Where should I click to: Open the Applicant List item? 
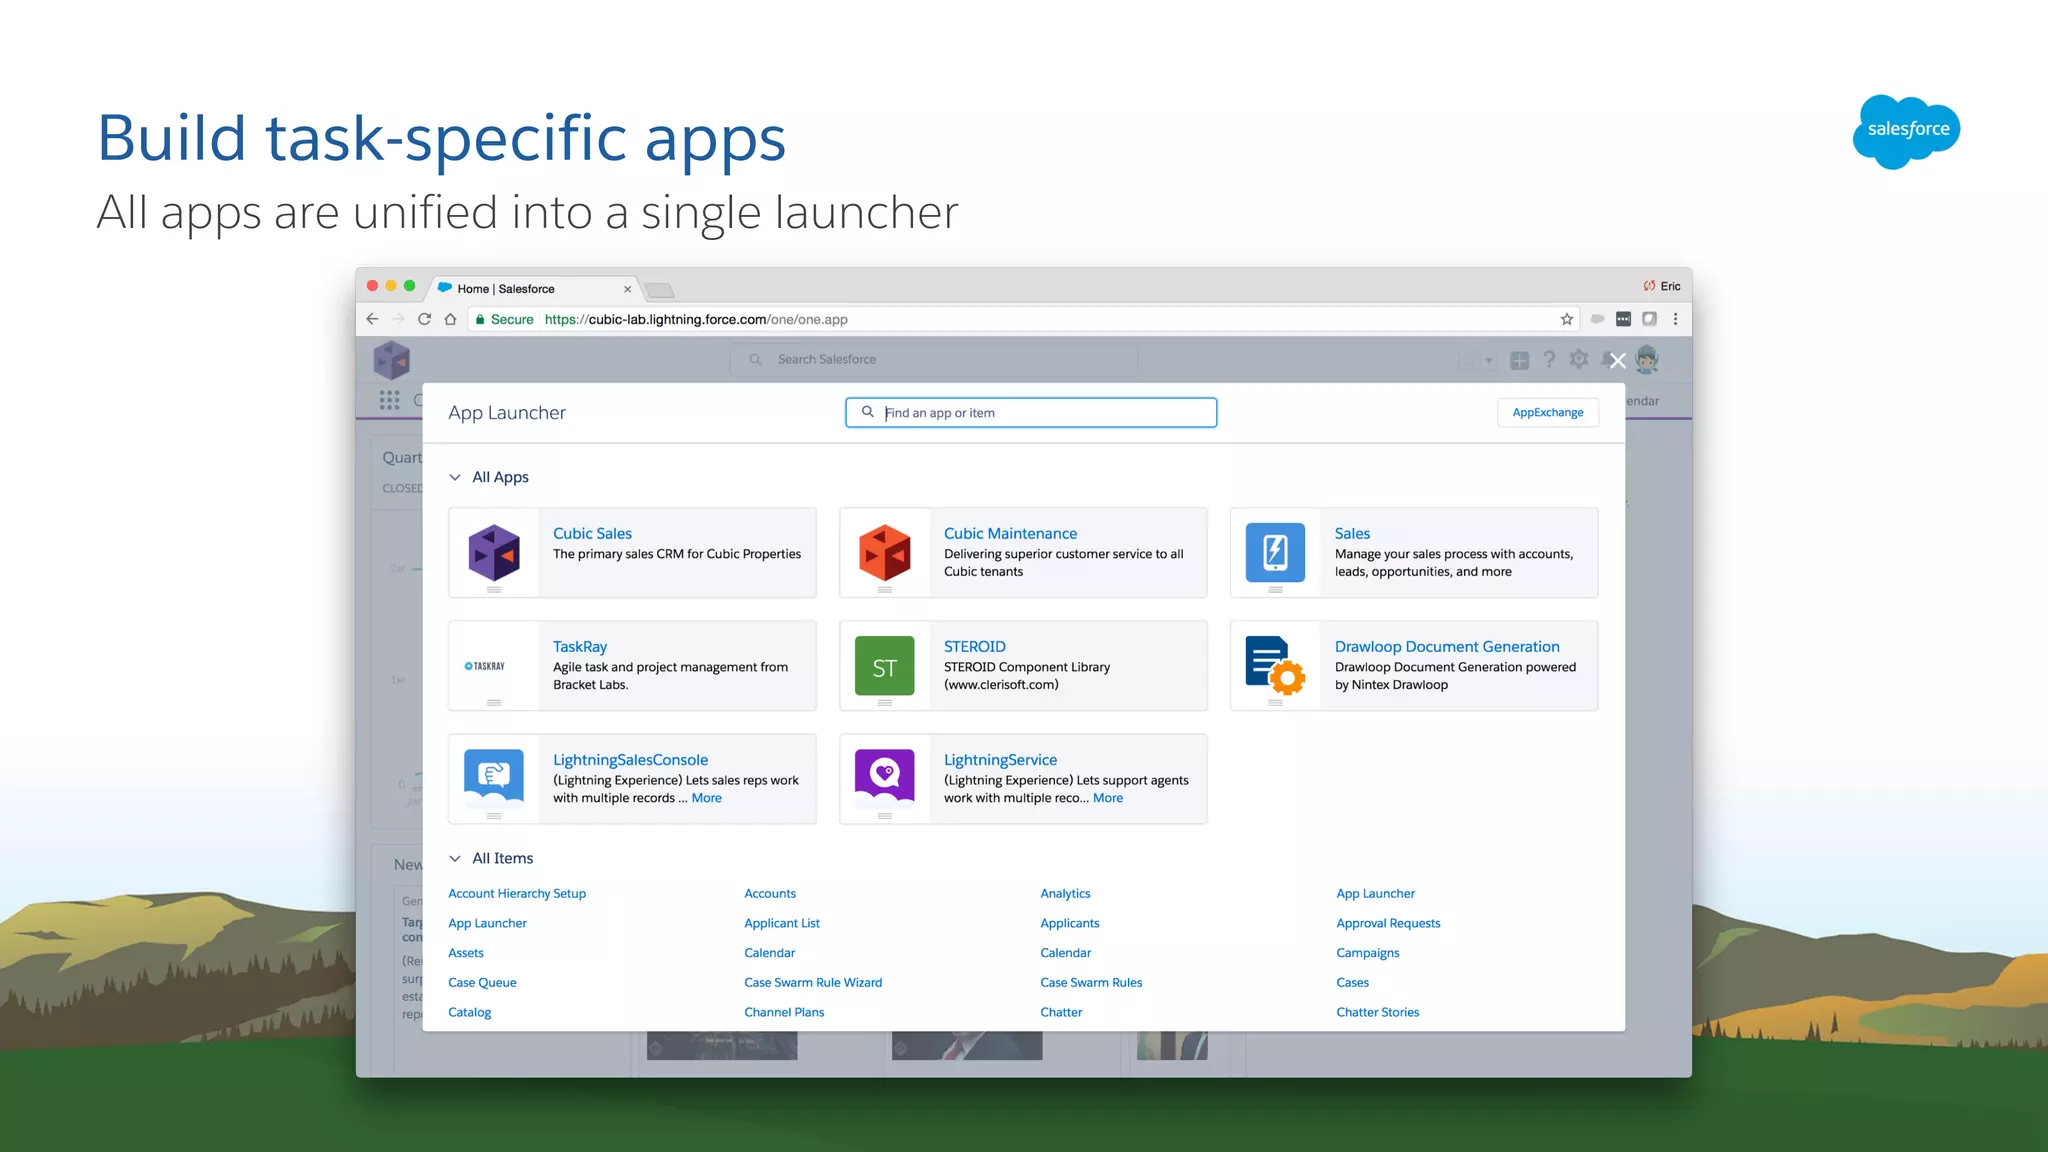[x=782, y=924]
